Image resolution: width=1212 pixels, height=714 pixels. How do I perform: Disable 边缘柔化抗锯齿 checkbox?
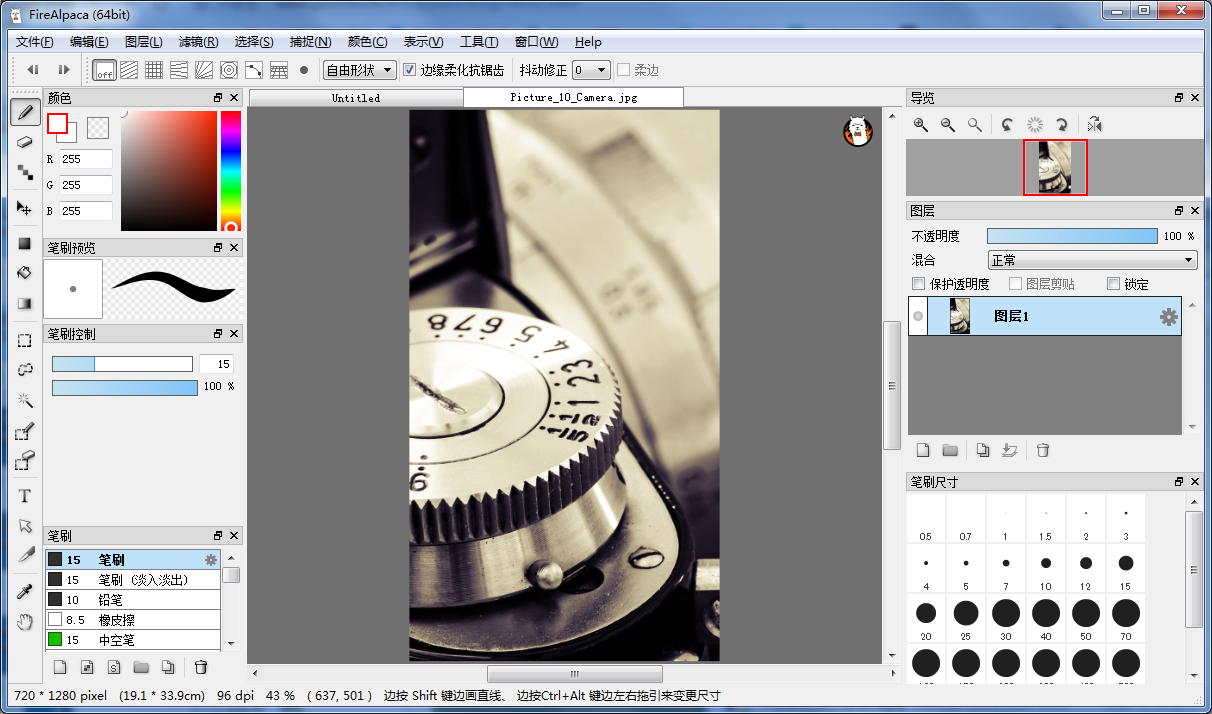(x=409, y=70)
